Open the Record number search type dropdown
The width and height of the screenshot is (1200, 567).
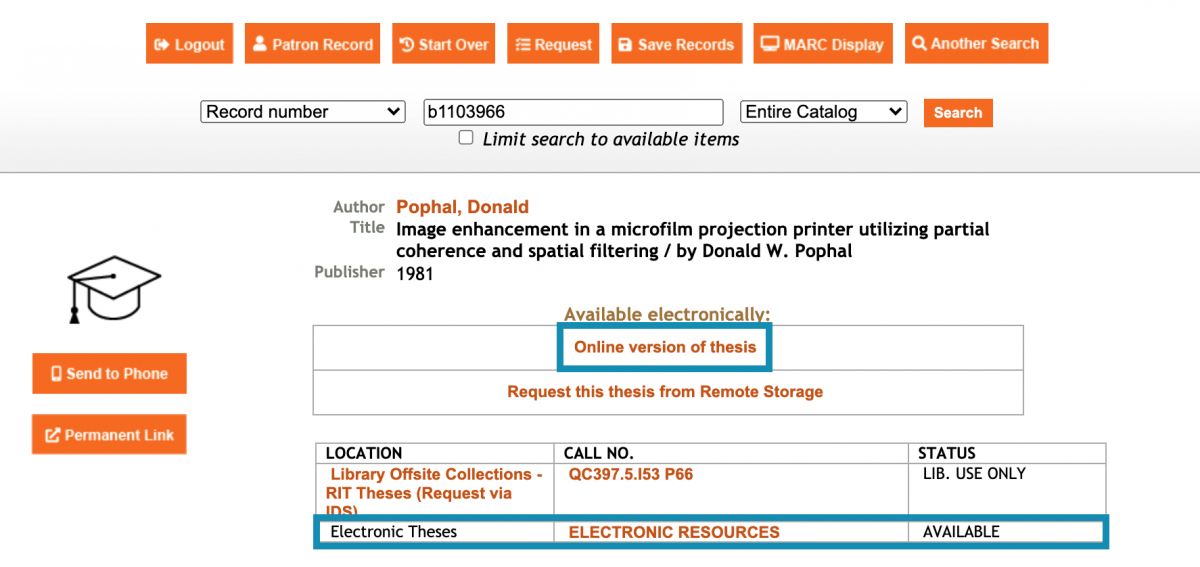pos(303,112)
